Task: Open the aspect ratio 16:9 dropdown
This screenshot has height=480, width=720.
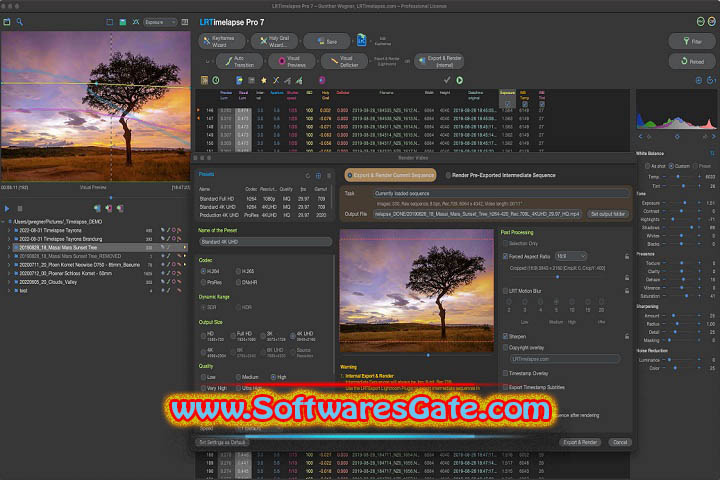Action: [x=570, y=256]
